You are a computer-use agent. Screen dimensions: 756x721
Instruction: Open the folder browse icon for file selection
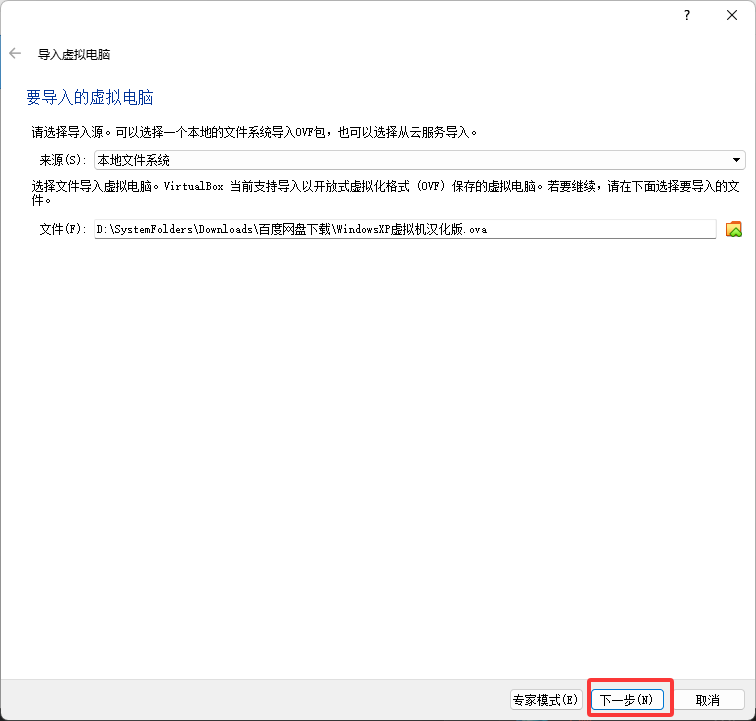[734, 229]
